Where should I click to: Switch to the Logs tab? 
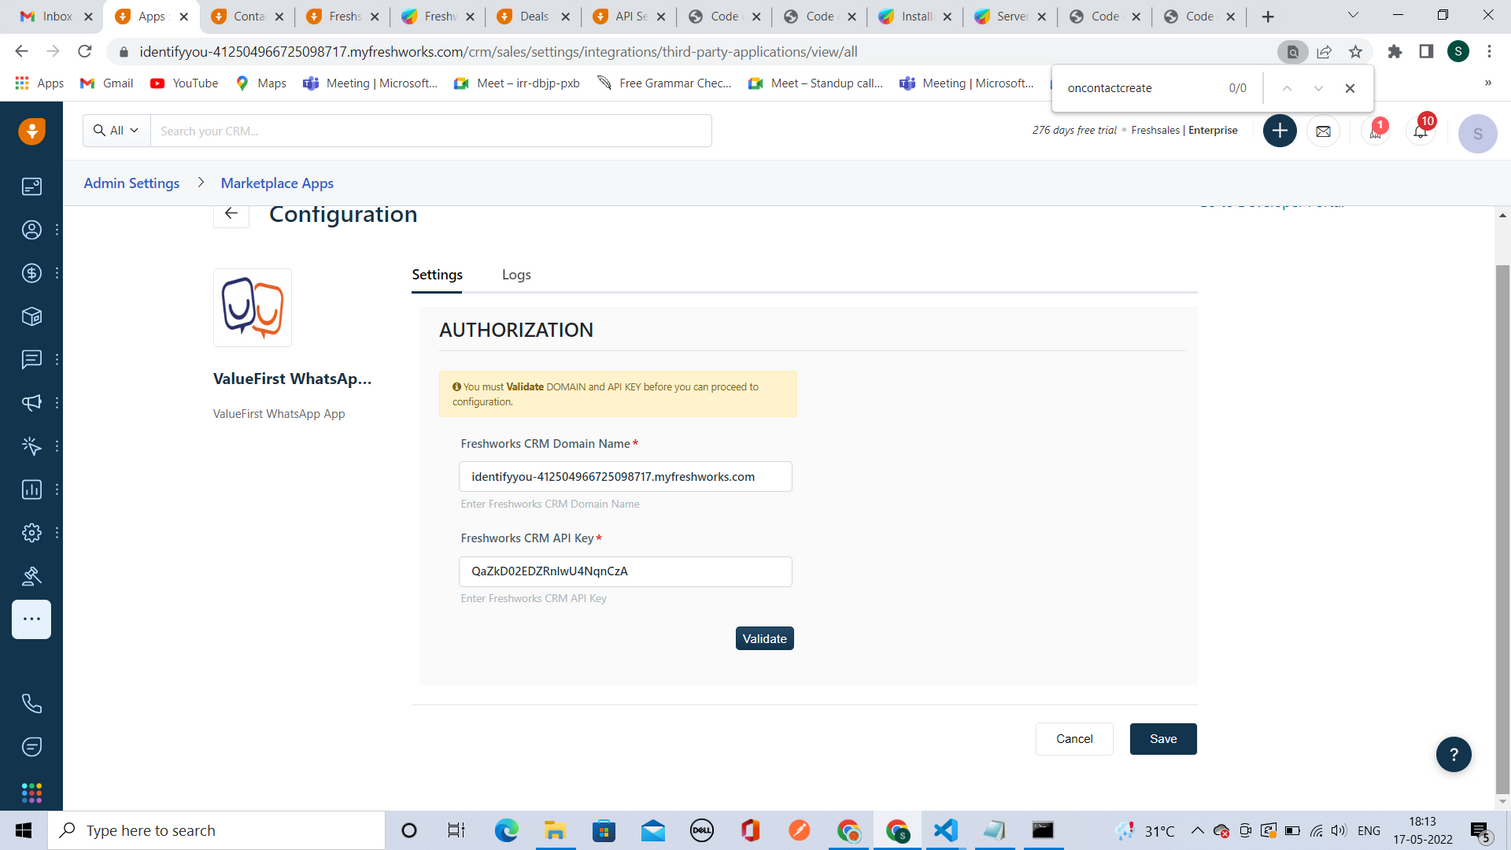coord(516,275)
